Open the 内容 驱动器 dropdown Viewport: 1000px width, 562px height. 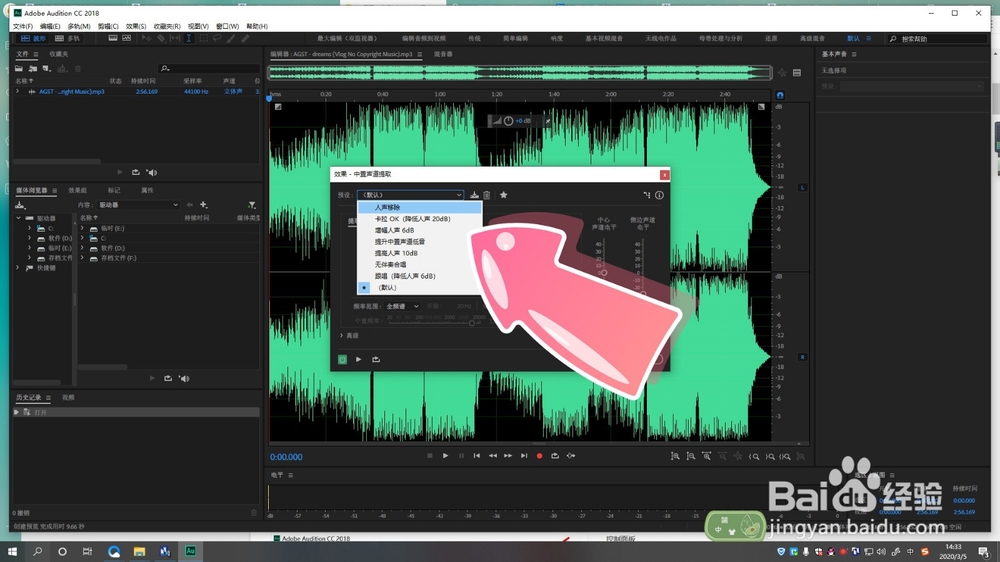[138, 205]
